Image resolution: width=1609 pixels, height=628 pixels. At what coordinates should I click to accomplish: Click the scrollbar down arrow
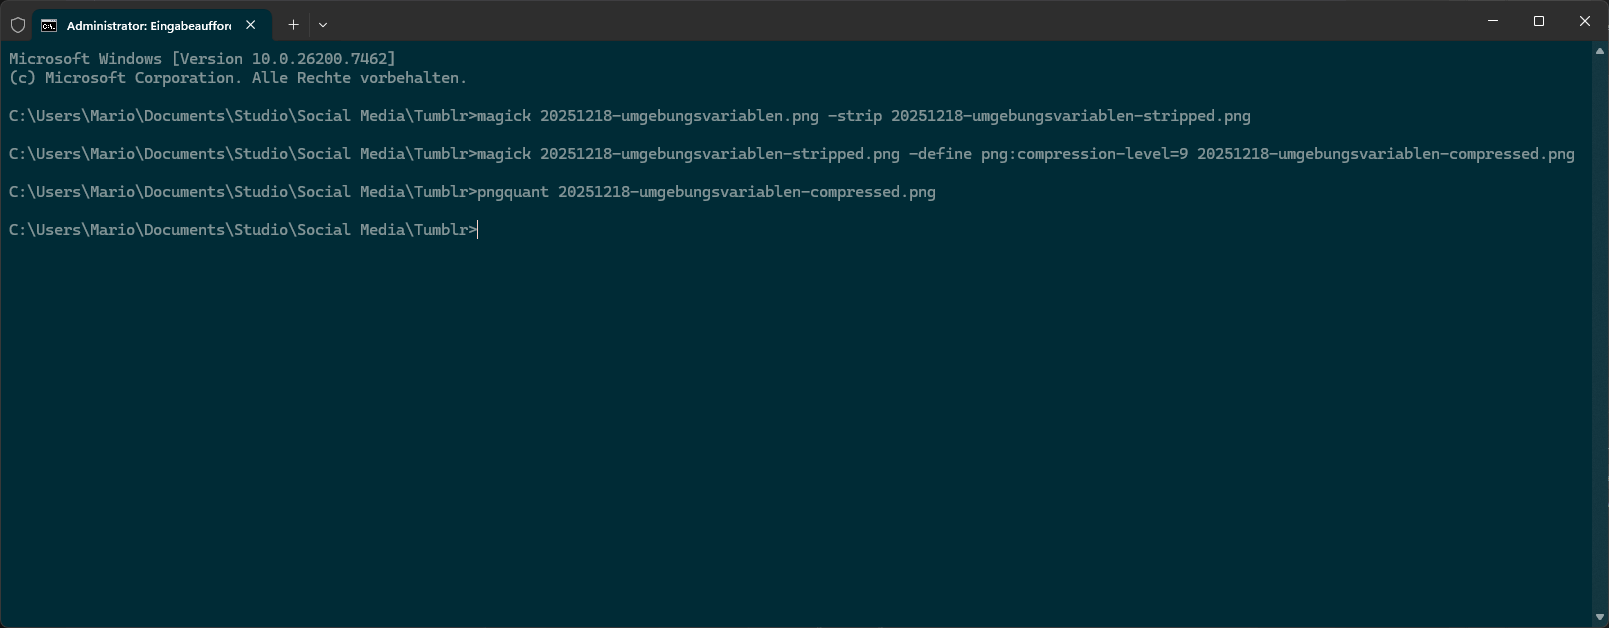pyautogui.click(x=1600, y=617)
